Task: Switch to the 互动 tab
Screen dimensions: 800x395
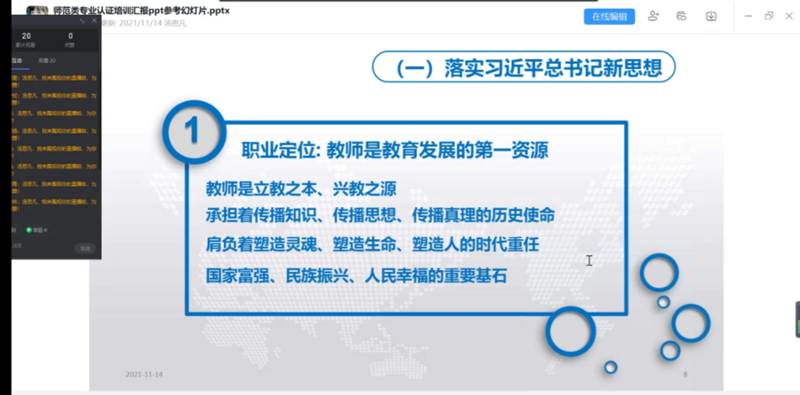Action: pos(17,61)
